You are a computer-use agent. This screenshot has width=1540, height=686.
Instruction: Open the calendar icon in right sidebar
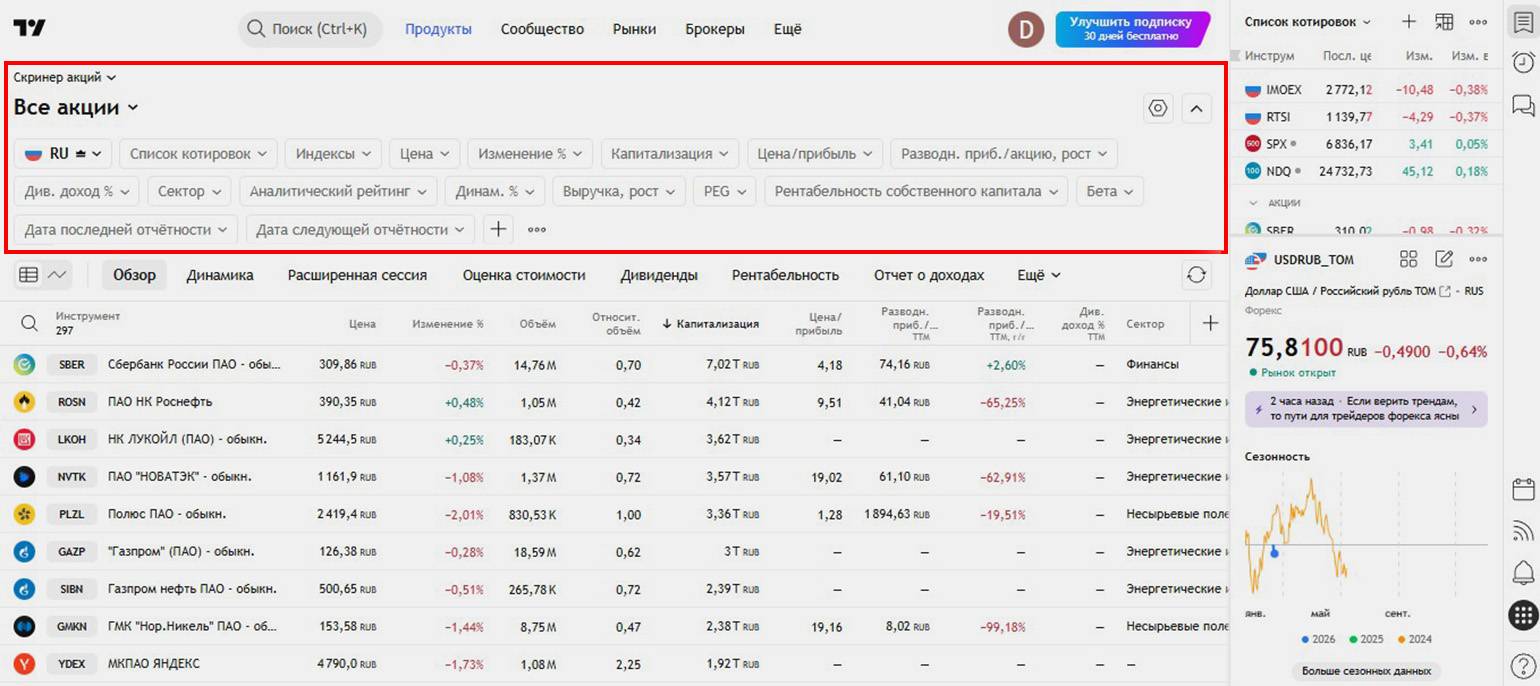click(x=1522, y=490)
